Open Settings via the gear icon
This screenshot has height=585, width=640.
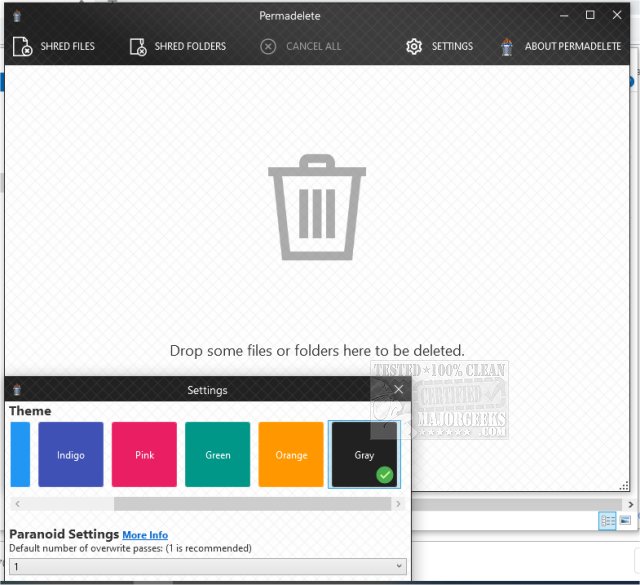tap(414, 47)
